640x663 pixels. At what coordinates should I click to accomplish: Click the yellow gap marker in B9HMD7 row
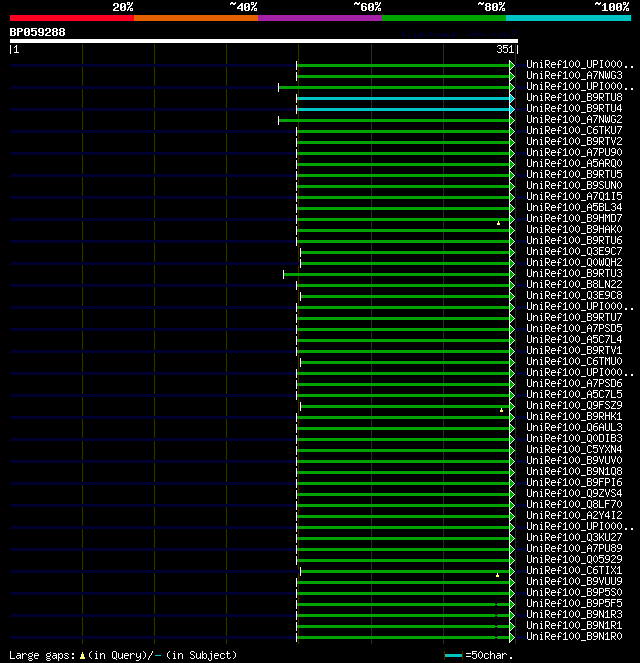(x=498, y=223)
